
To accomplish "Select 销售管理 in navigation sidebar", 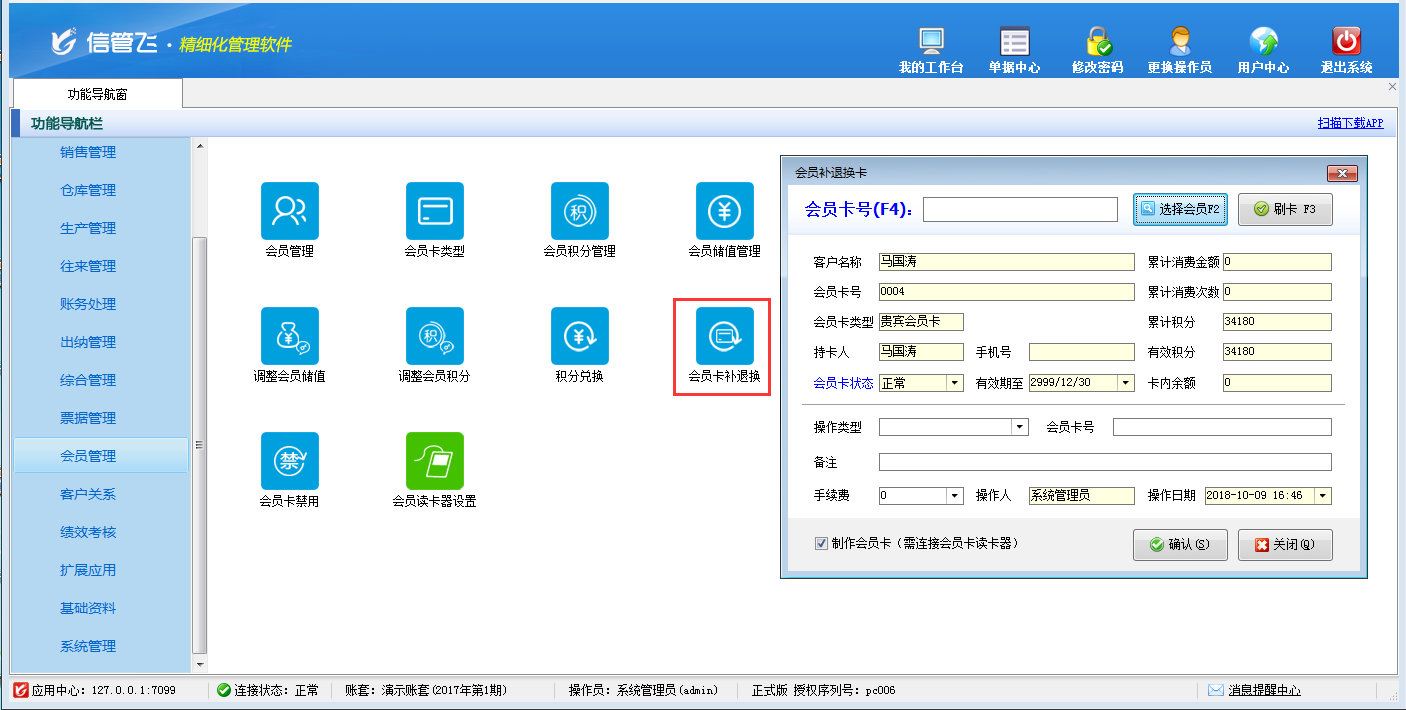I will pyautogui.click(x=88, y=152).
